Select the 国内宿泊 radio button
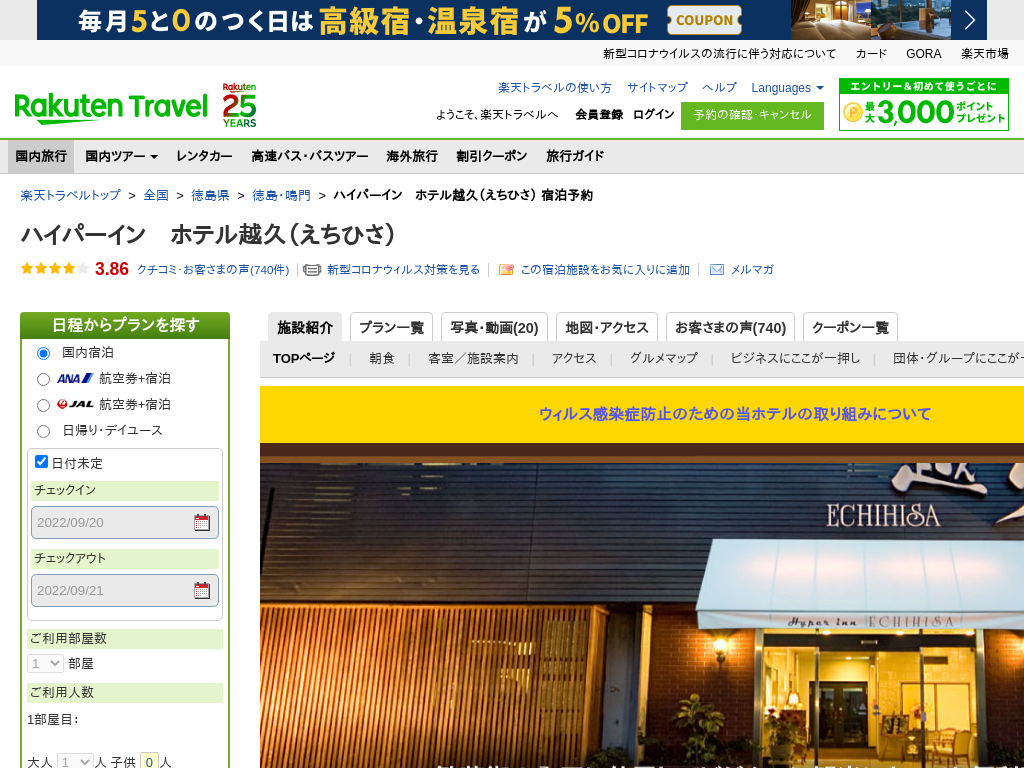Image resolution: width=1024 pixels, height=768 pixels. click(43, 353)
